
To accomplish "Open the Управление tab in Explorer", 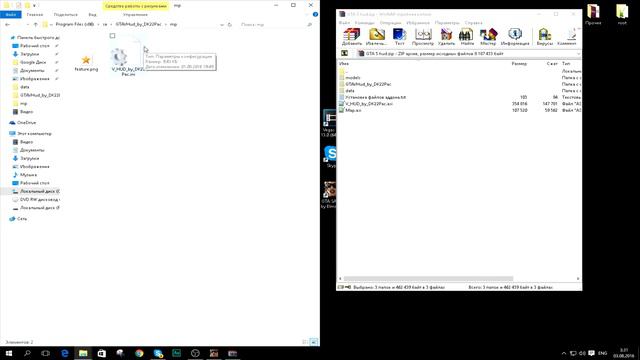I will coord(136,15).
